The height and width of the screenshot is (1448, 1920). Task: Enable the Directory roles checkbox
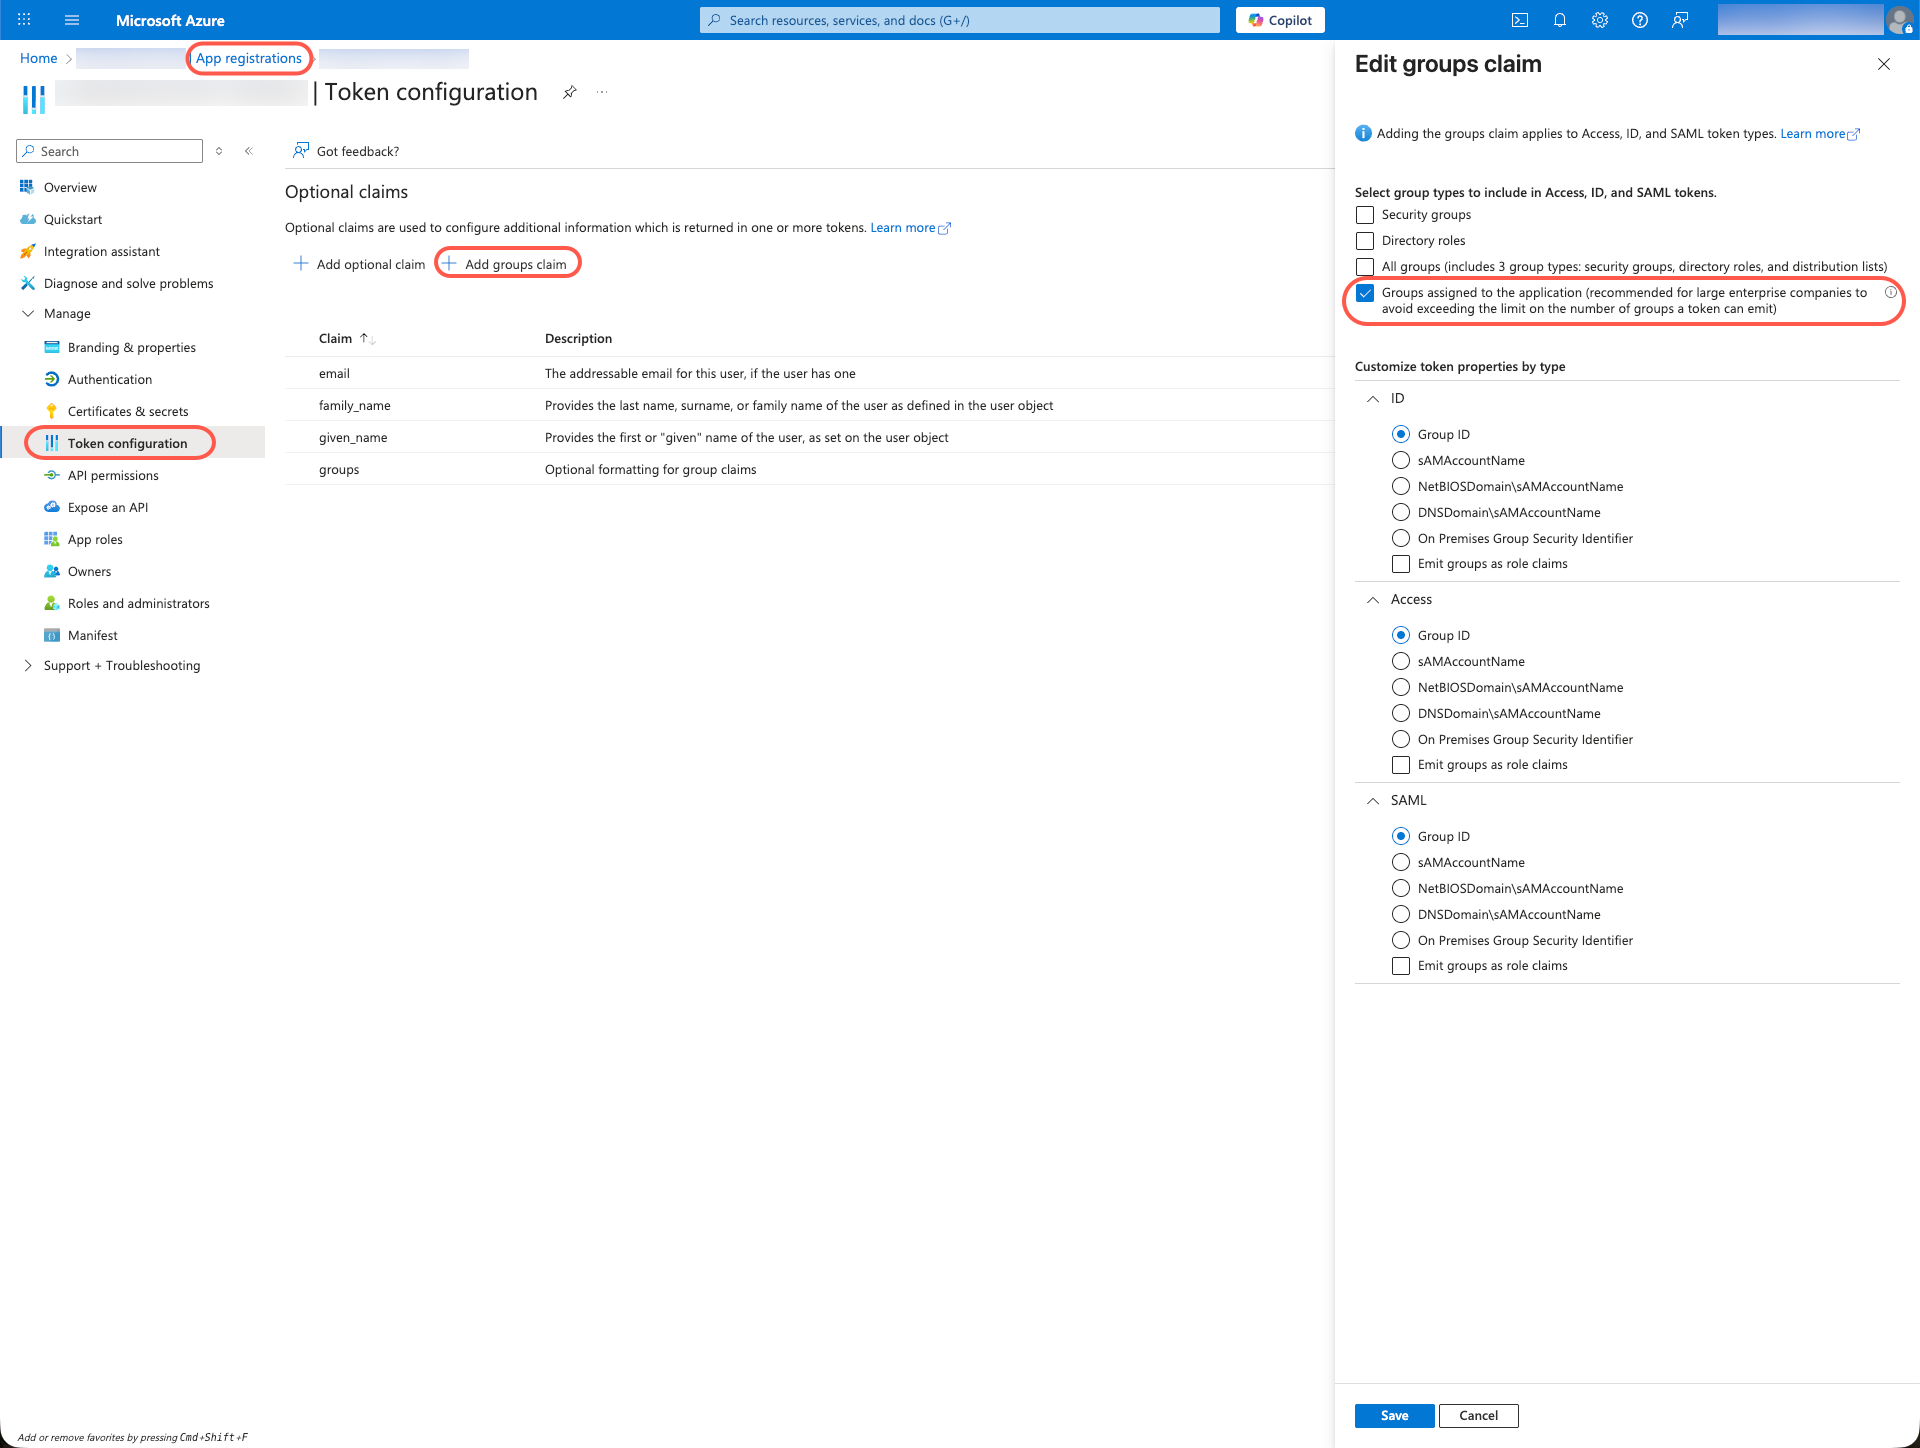point(1365,241)
